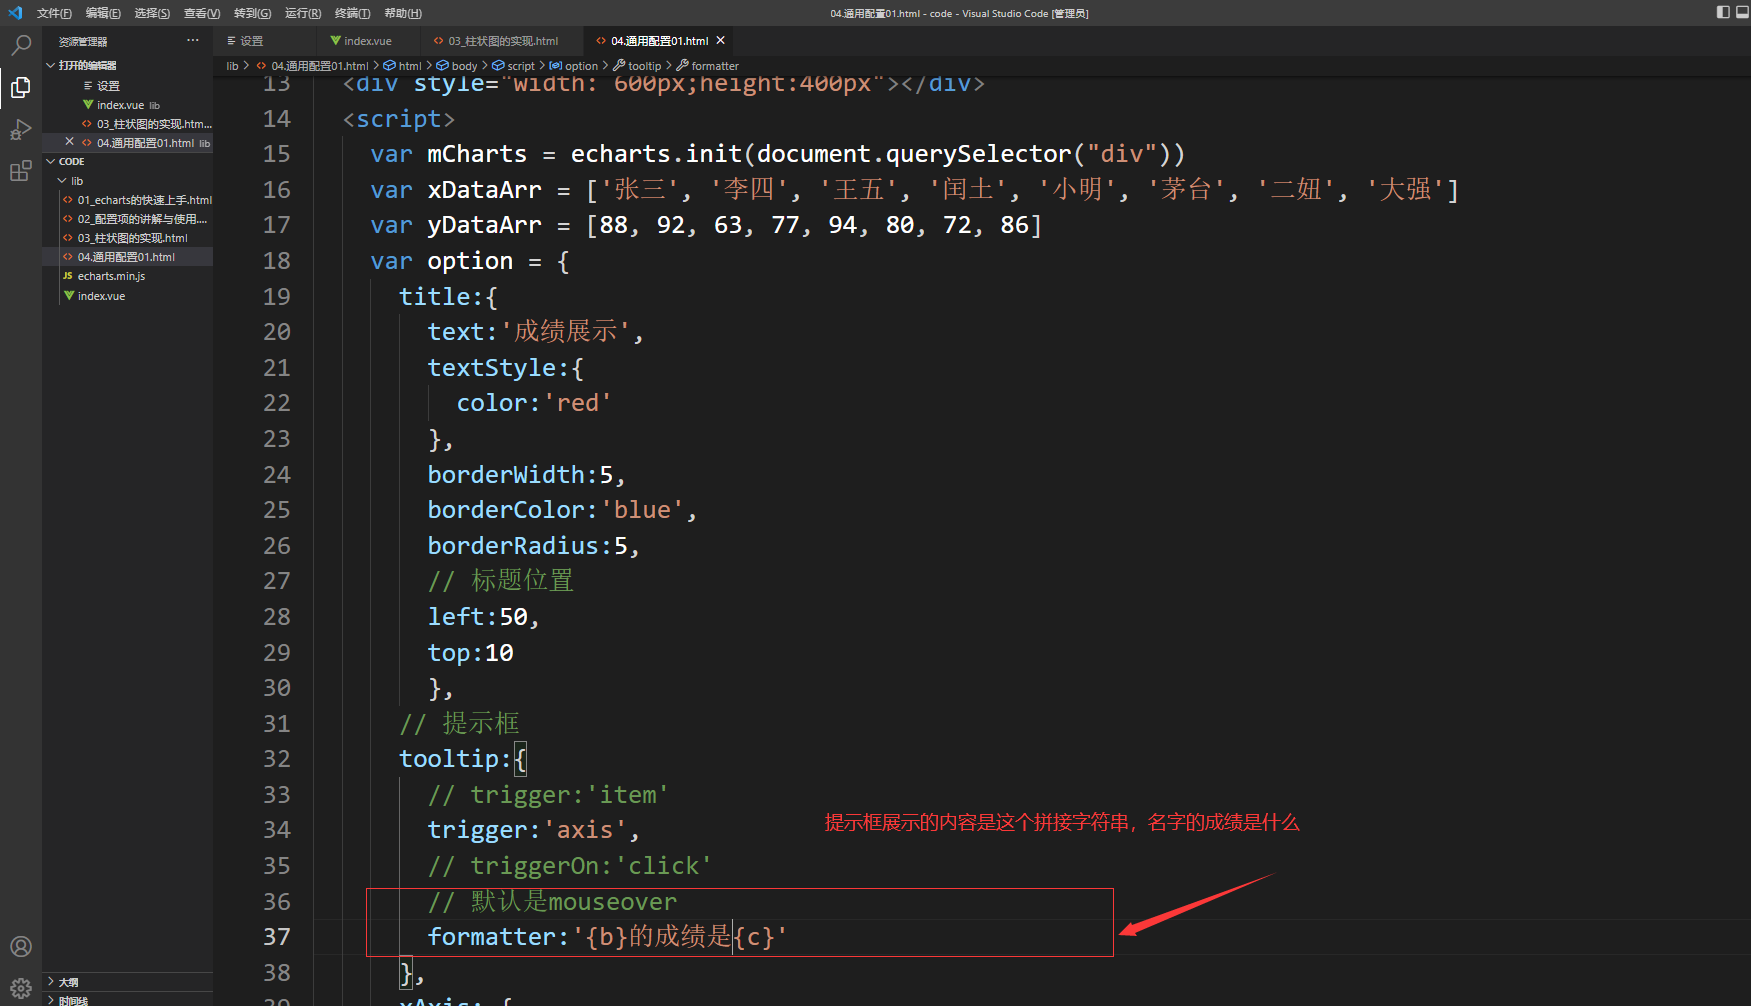Open Run and Debug view
The width and height of the screenshot is (1751, 1006).
[20, 130]
